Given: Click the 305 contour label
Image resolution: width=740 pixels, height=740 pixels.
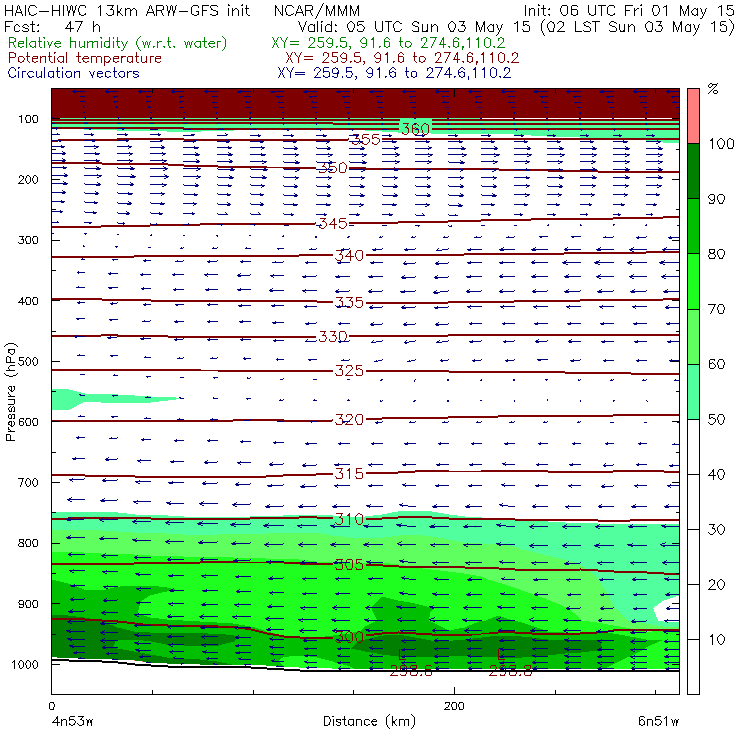Looking at the screenshot, I should pyautogui.click(x=349, y=564).
